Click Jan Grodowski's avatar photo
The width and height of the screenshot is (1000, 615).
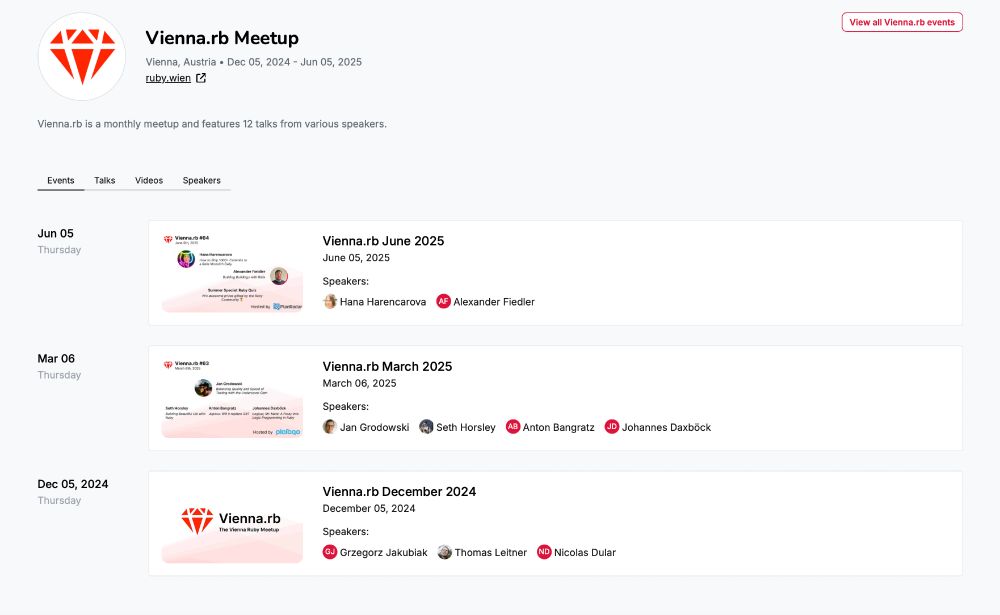point(330,427)
